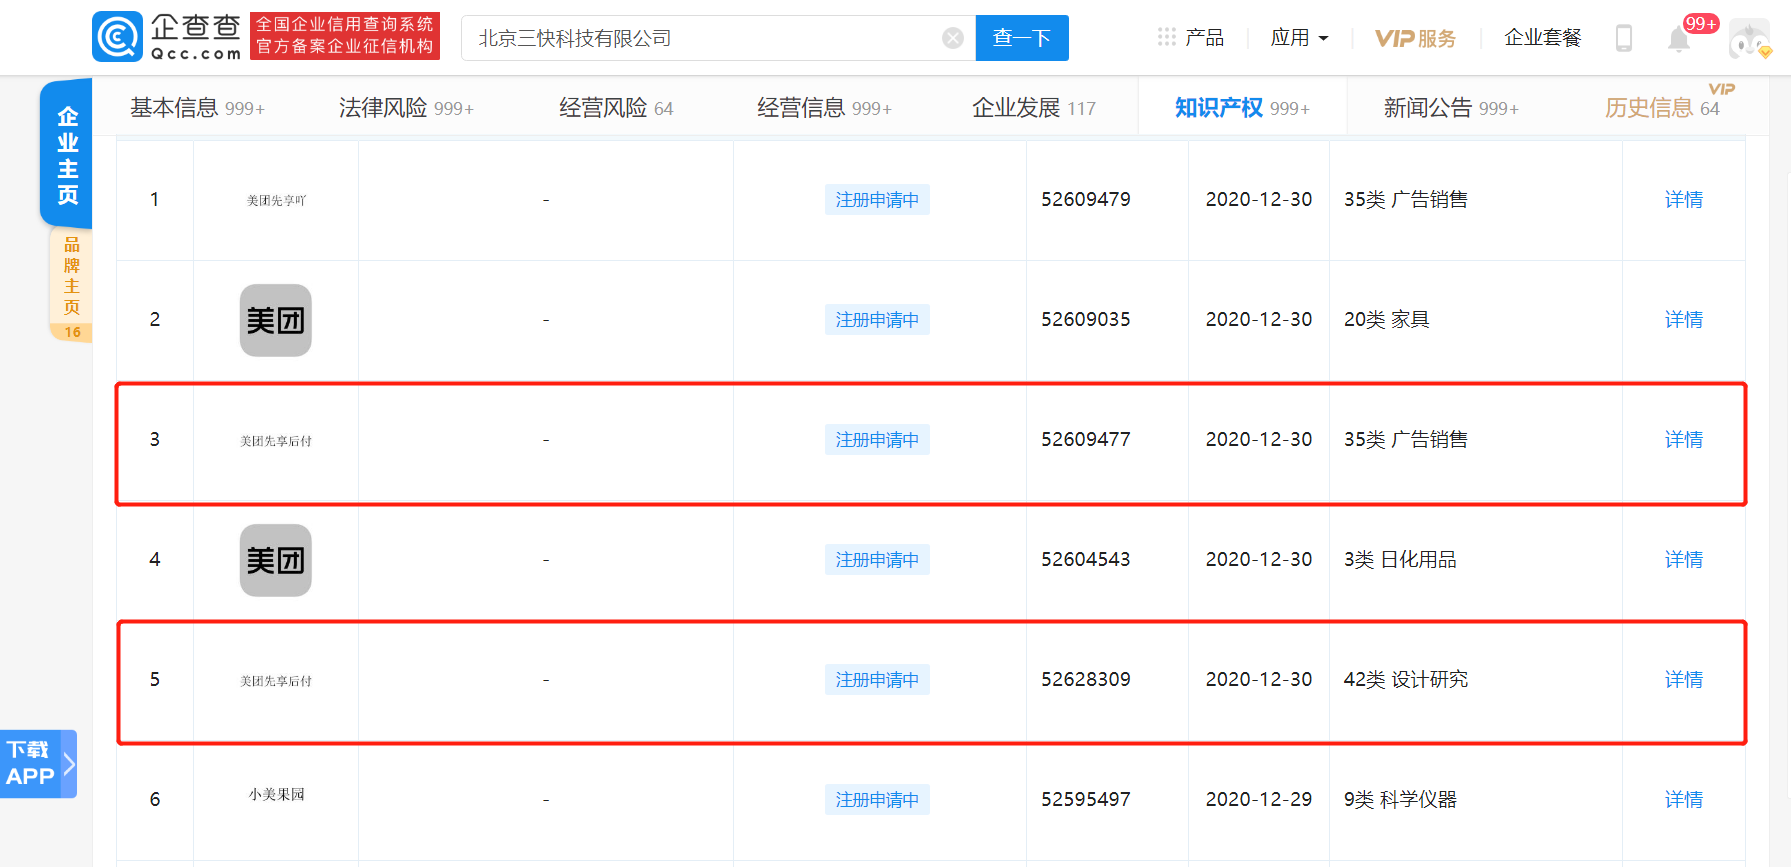
Task: Open the 新闻公告 tab
Action: pyautogui.click(x=1451, y=108)
